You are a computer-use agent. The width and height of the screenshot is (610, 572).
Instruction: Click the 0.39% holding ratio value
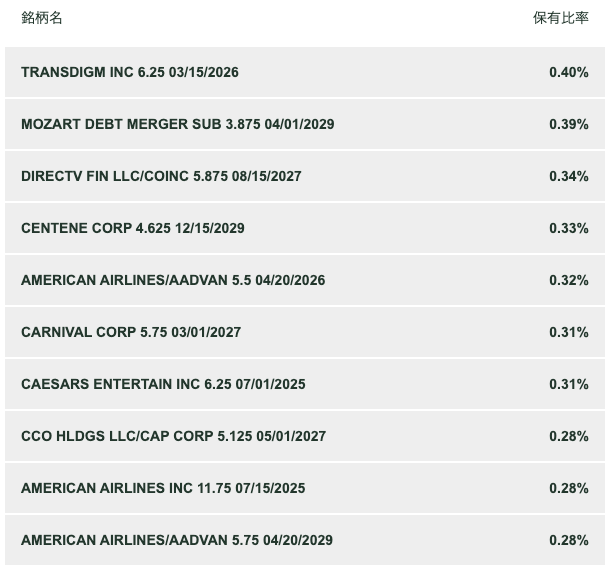click(569, 124)
